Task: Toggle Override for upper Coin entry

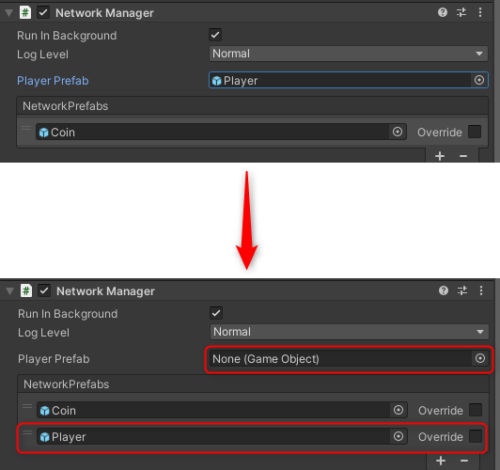Action: point(475,132)
